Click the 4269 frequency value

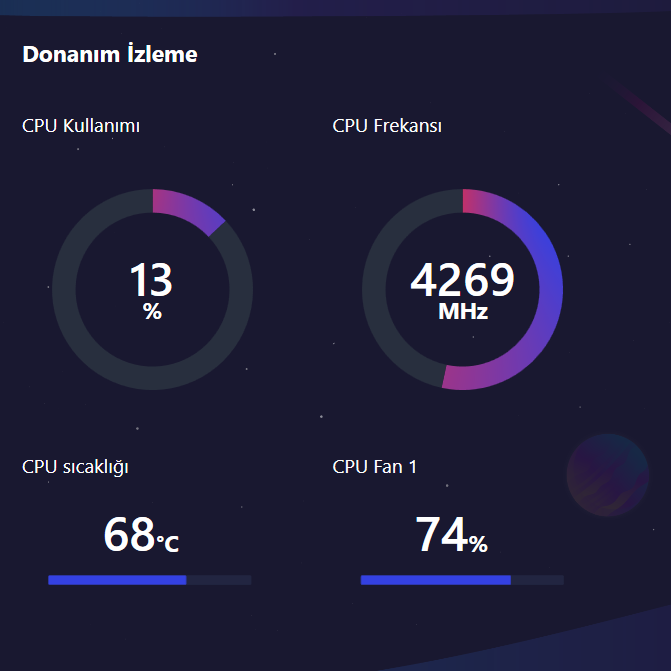pyautogui.click(x=462, y=281)
